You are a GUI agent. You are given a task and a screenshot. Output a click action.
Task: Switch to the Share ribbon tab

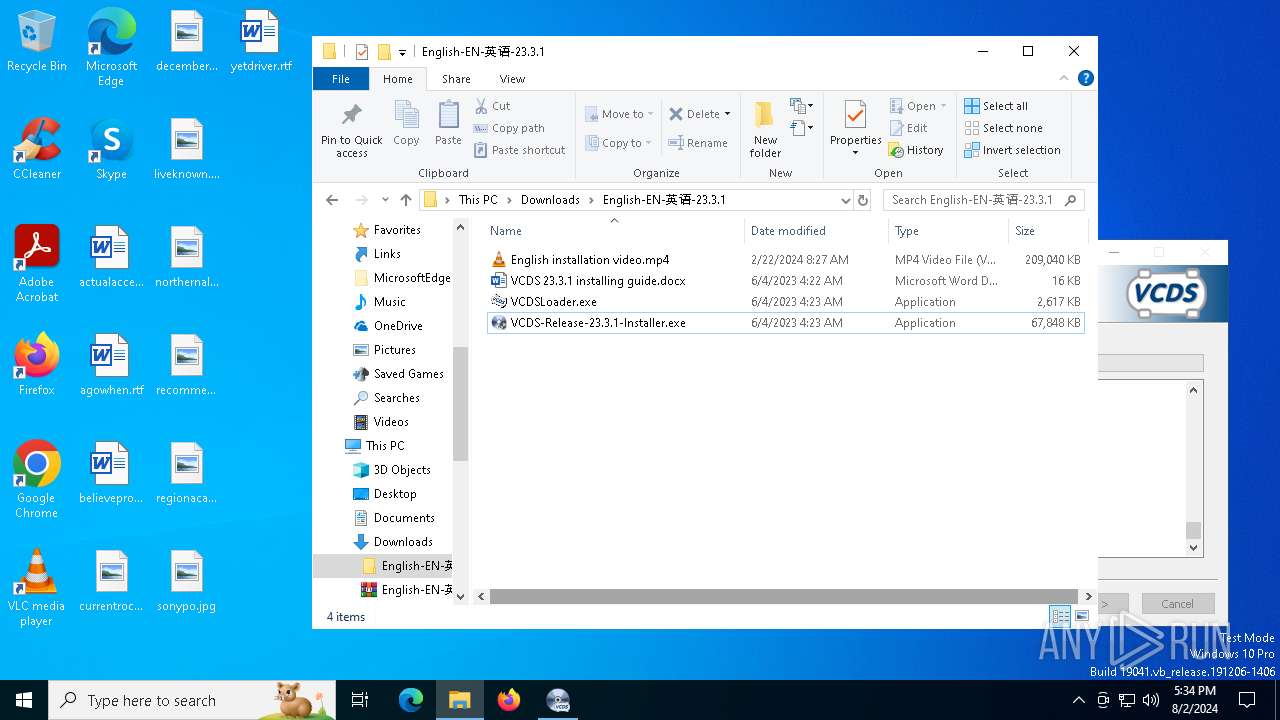456,79
